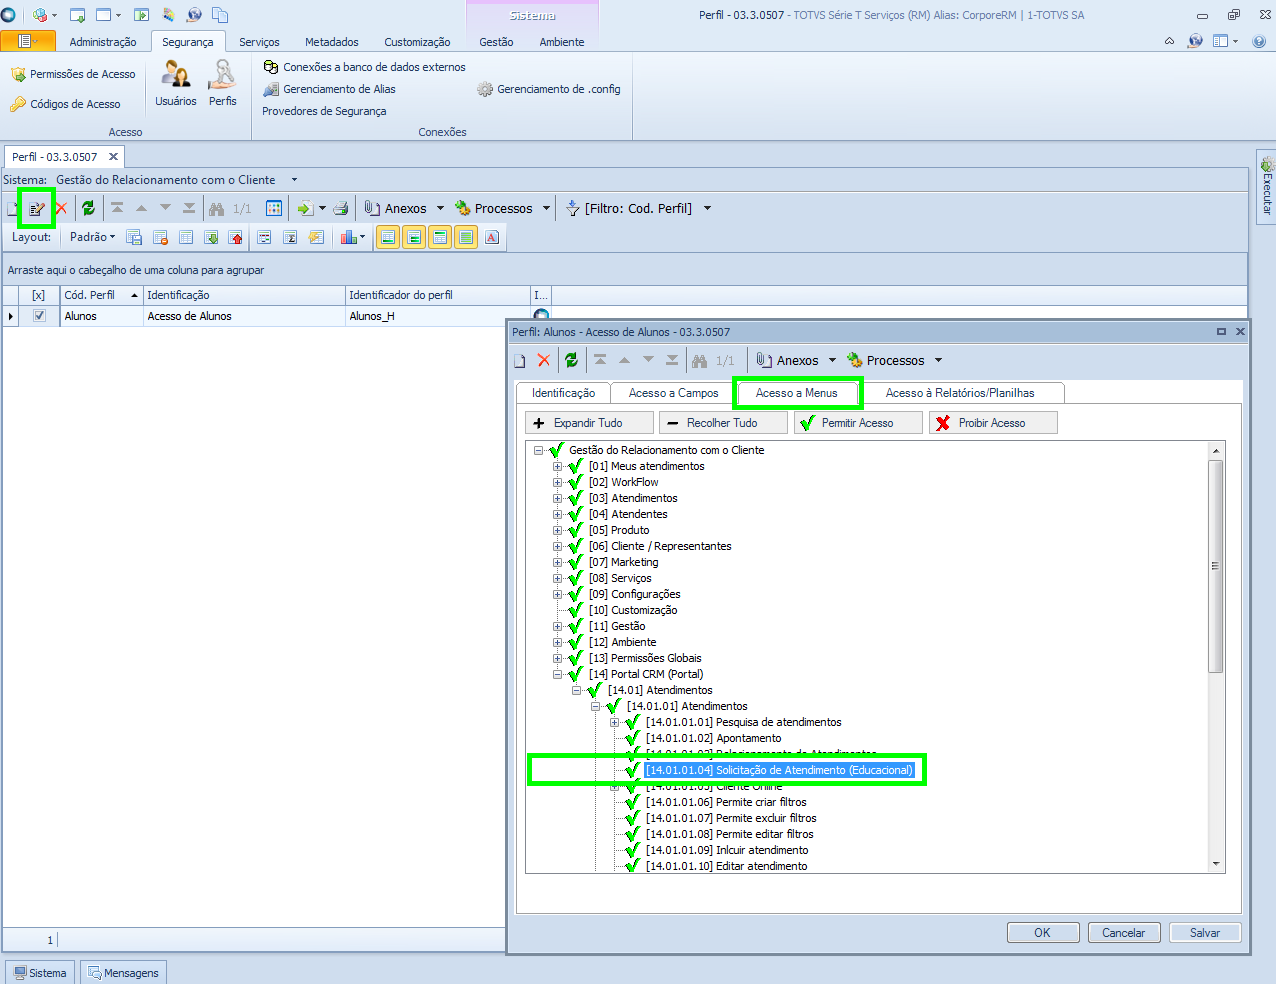Collapse the [14] Portal CRM (Portal) node
The image size is (1276, 984).
[558, 674]
